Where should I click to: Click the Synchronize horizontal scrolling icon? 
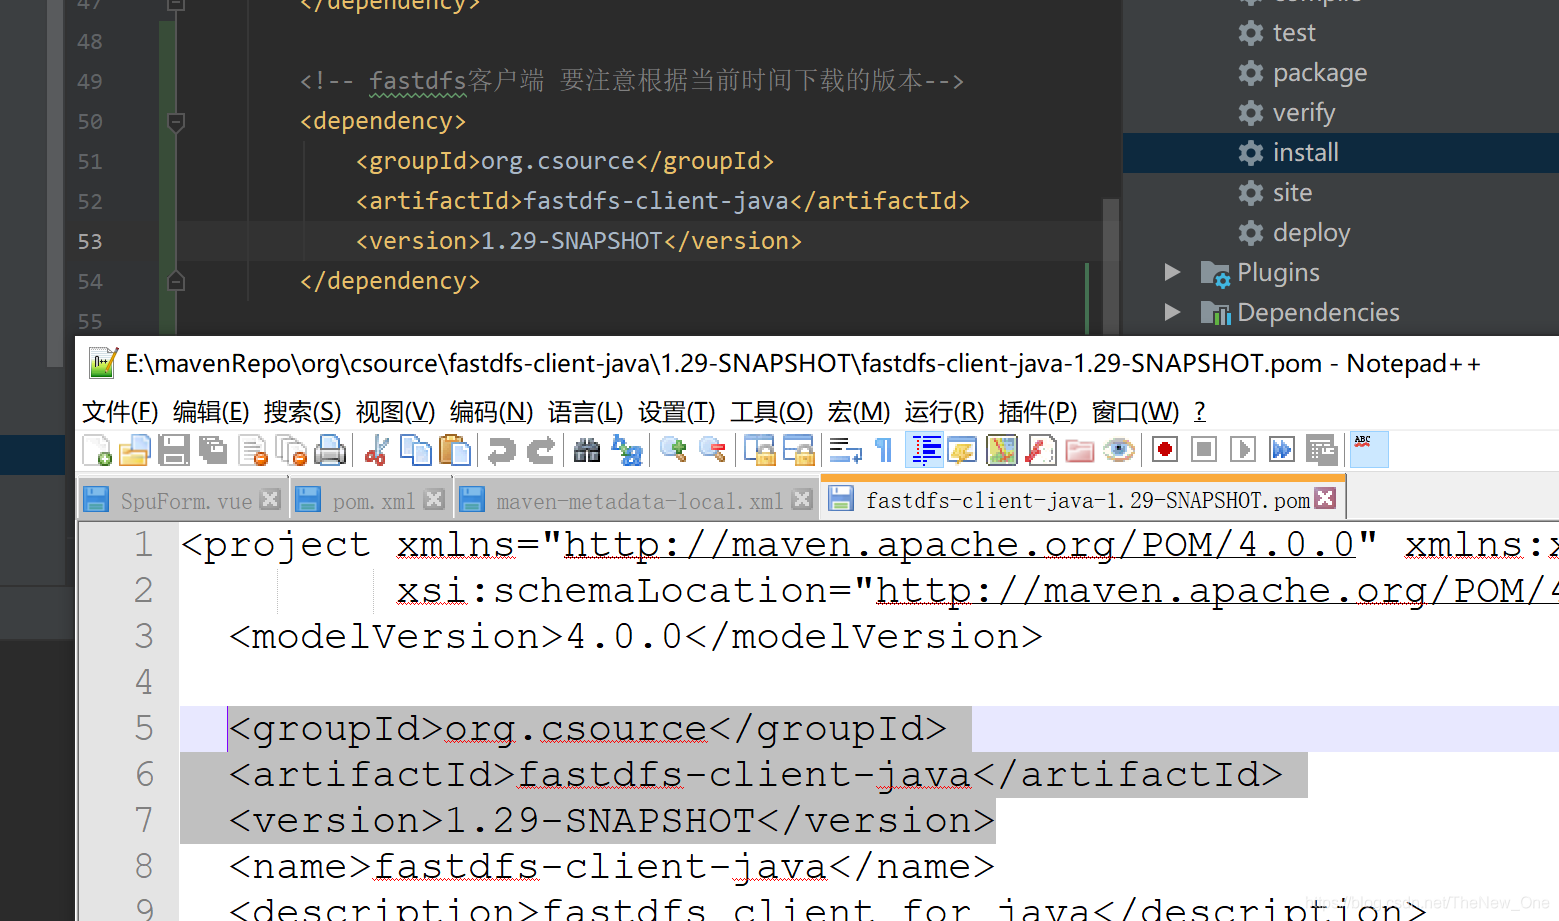pos(798,451)
